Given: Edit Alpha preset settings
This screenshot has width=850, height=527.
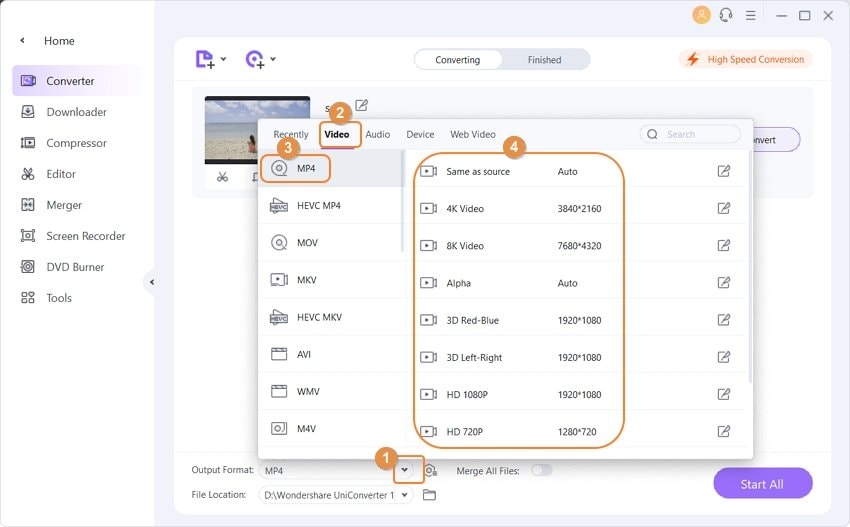Looking at the screenshot, I should tap(724, 282).
